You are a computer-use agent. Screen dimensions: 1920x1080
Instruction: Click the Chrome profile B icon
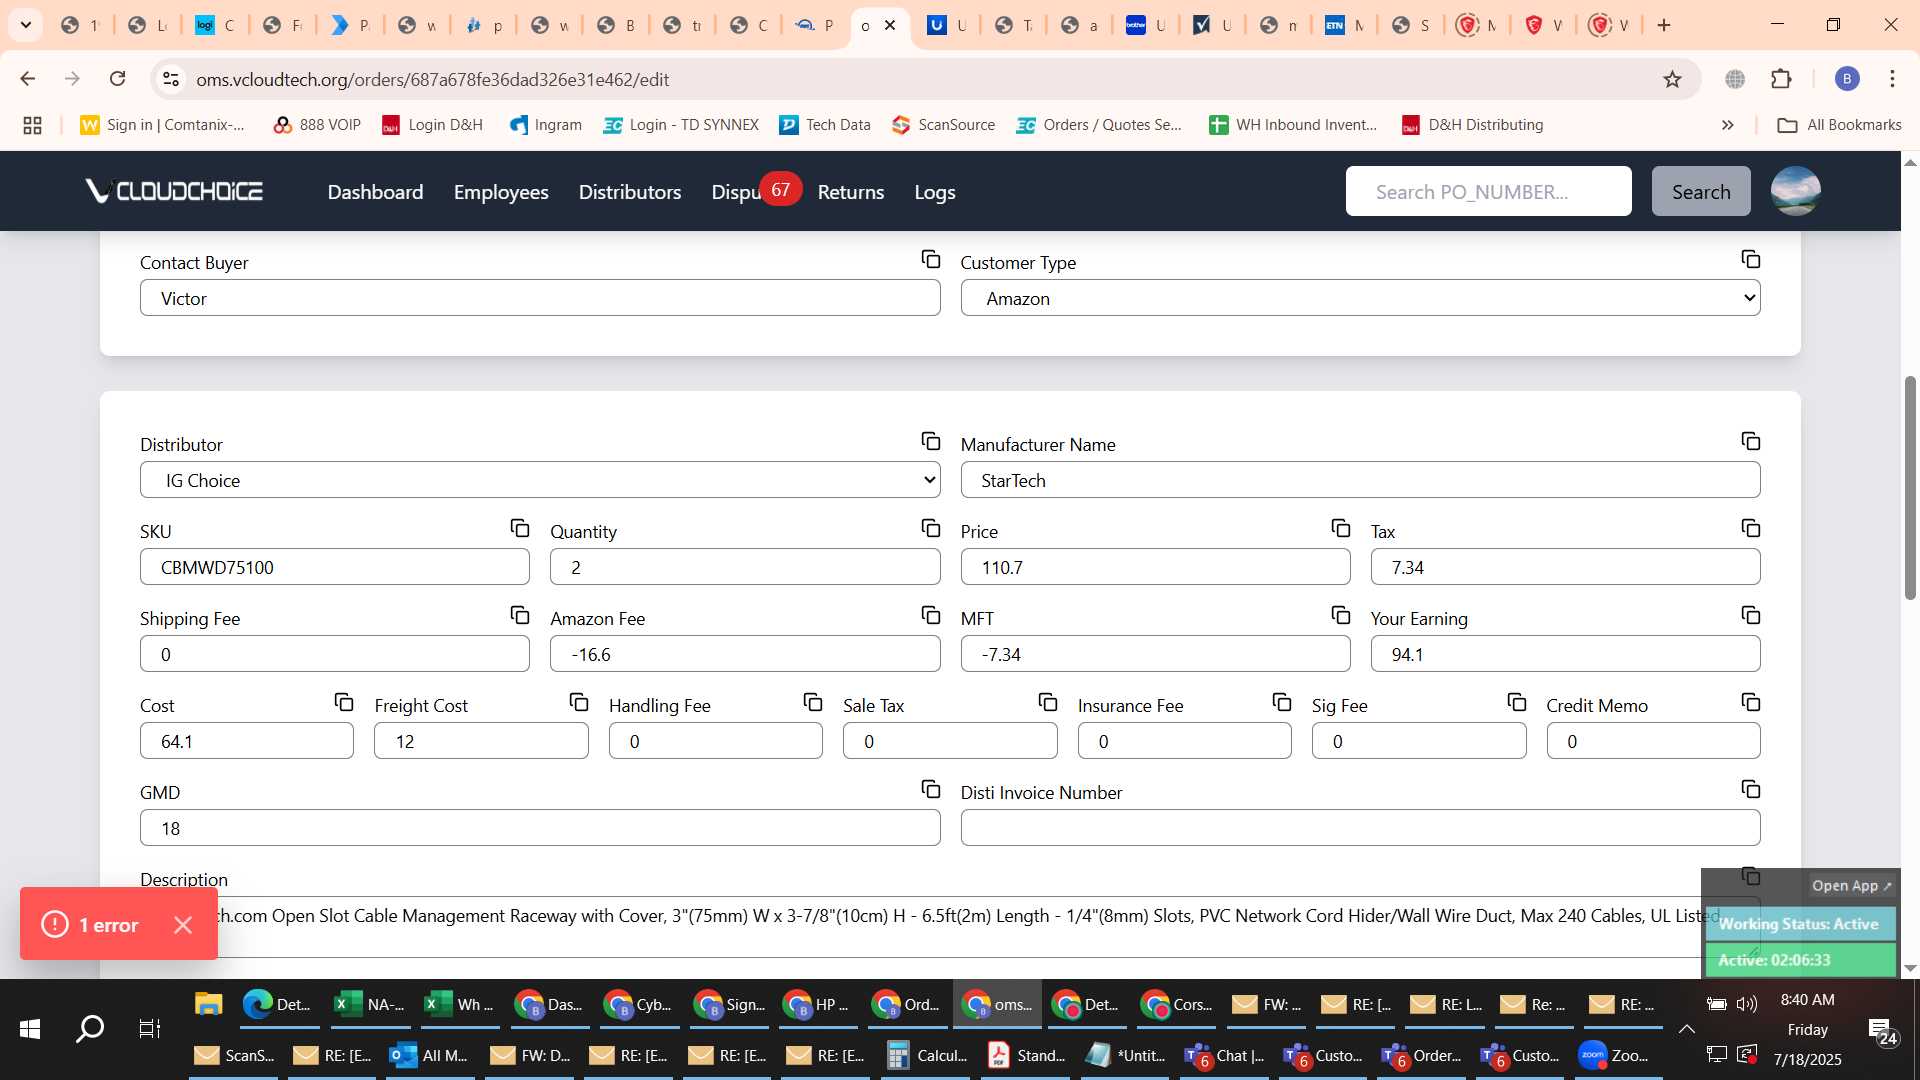click(x=1847, y=79)
